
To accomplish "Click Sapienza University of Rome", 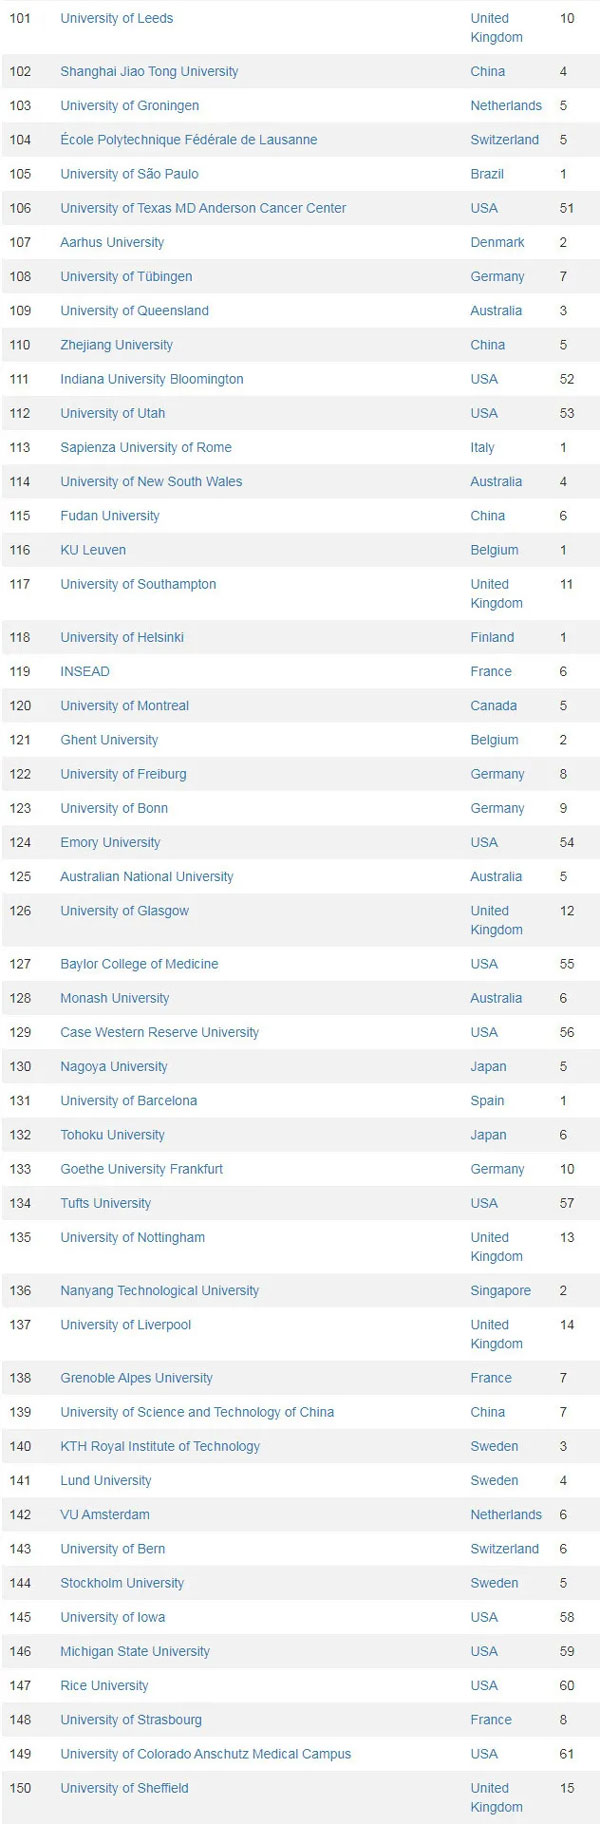I will (x=145, y=447).
